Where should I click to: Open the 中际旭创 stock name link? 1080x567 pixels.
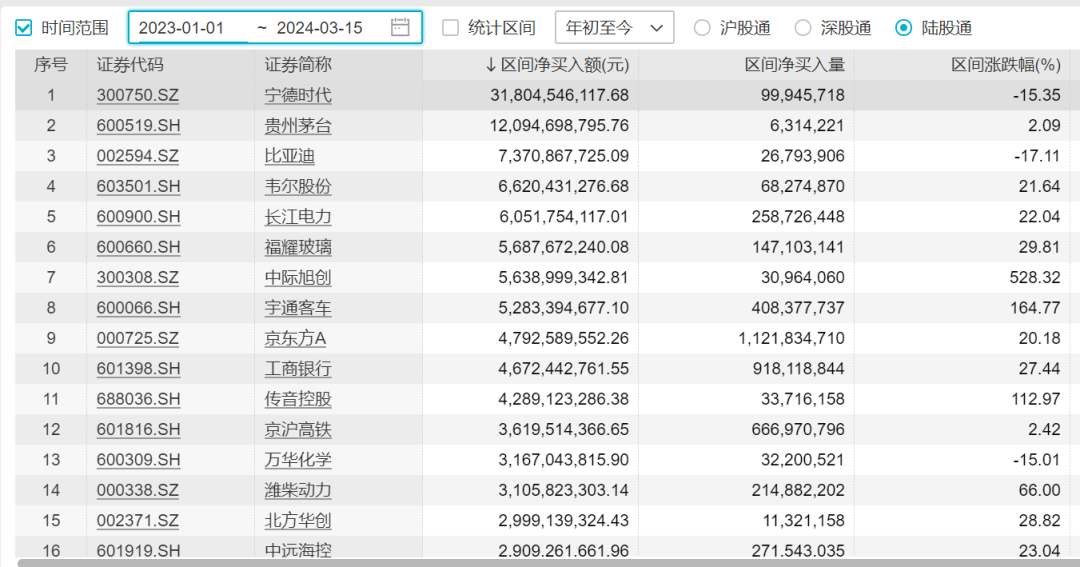pyautogui.click(x=298, y=277)
